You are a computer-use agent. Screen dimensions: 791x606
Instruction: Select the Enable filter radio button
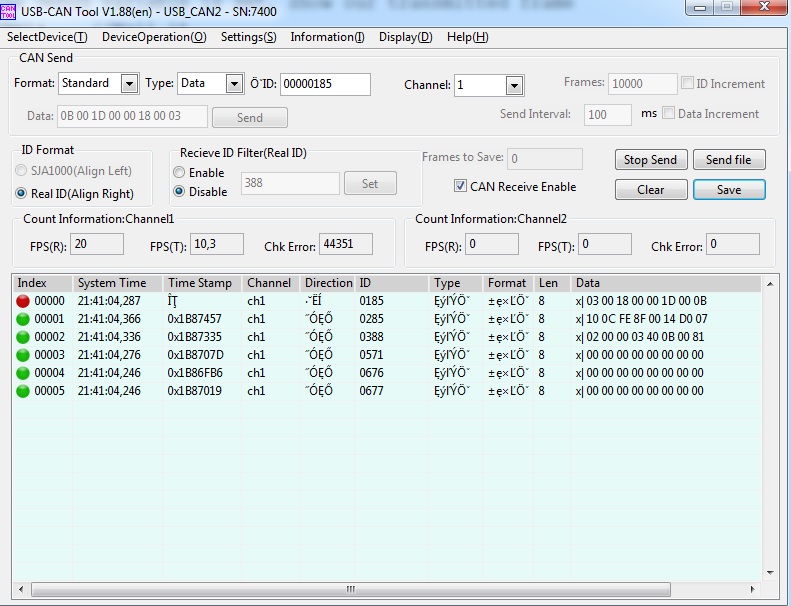point(180,173)
